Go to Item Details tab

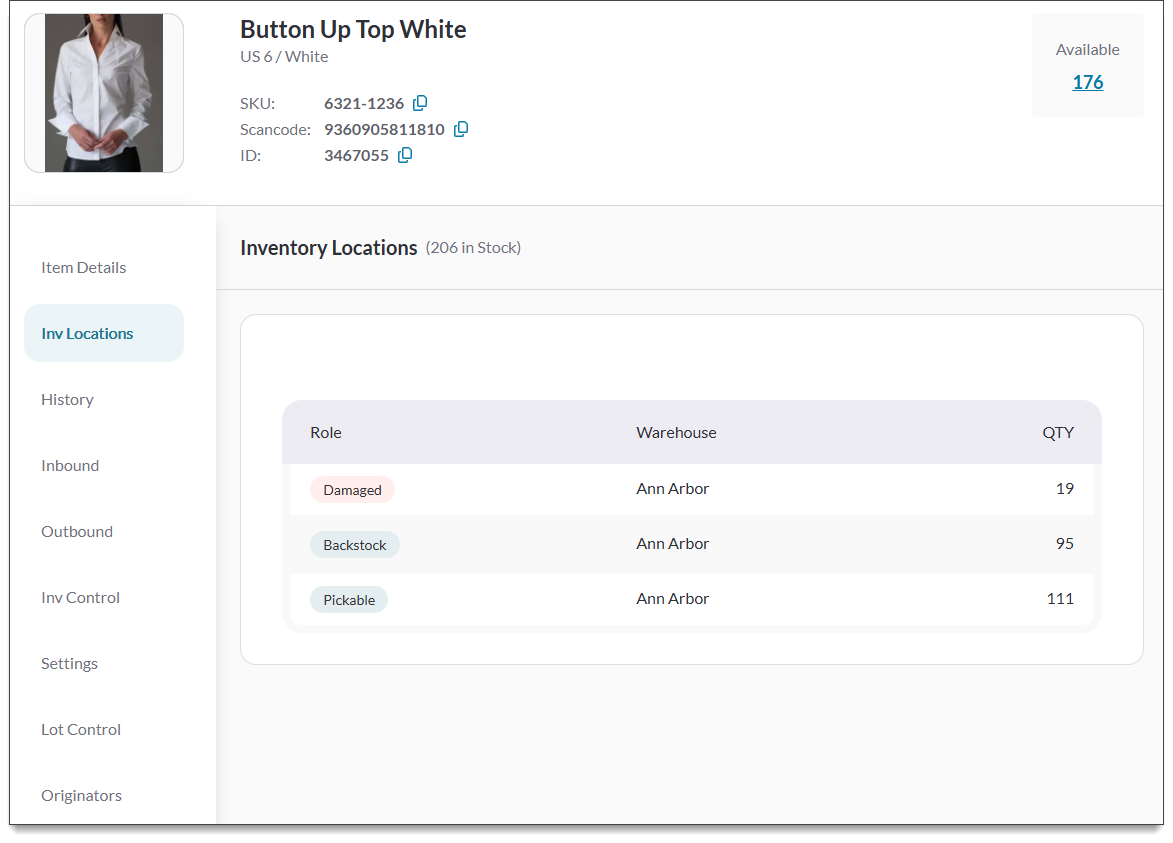click(84, 267)
